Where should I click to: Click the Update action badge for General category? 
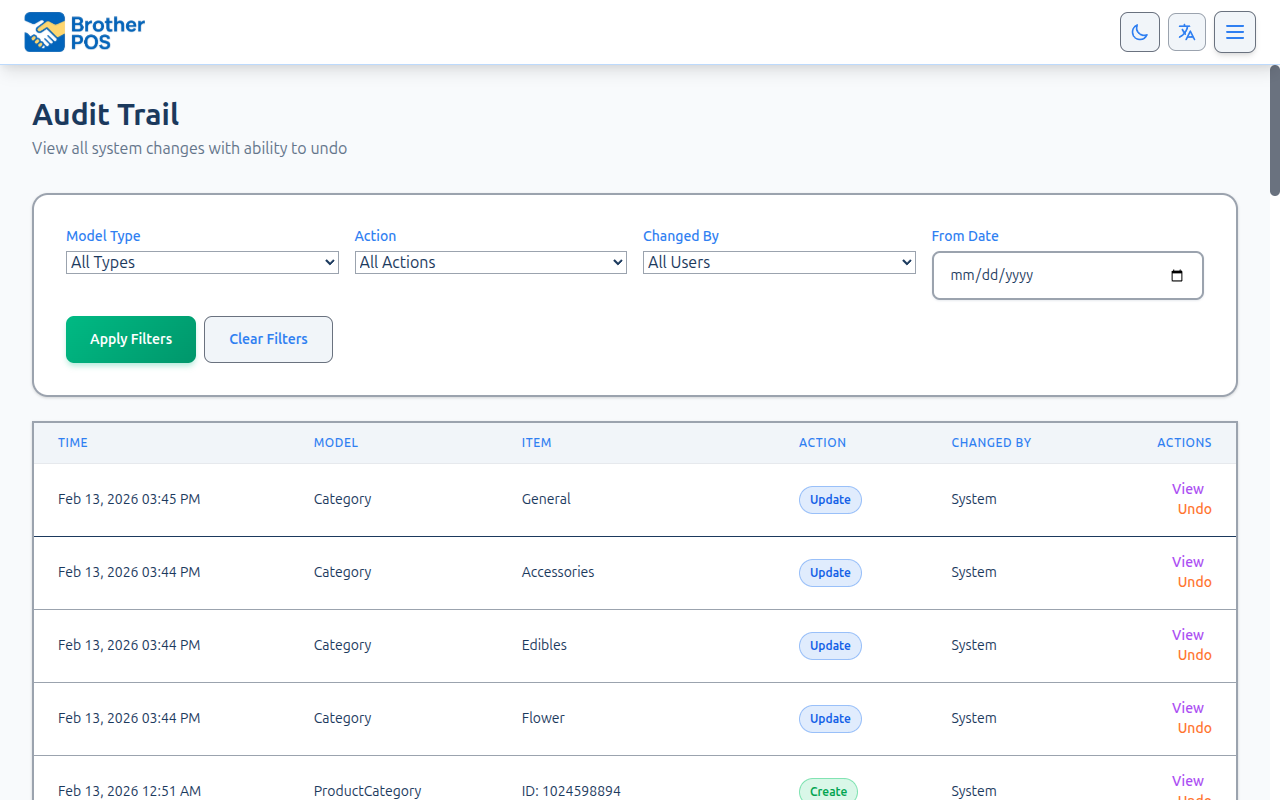click(x=830, y=499)
